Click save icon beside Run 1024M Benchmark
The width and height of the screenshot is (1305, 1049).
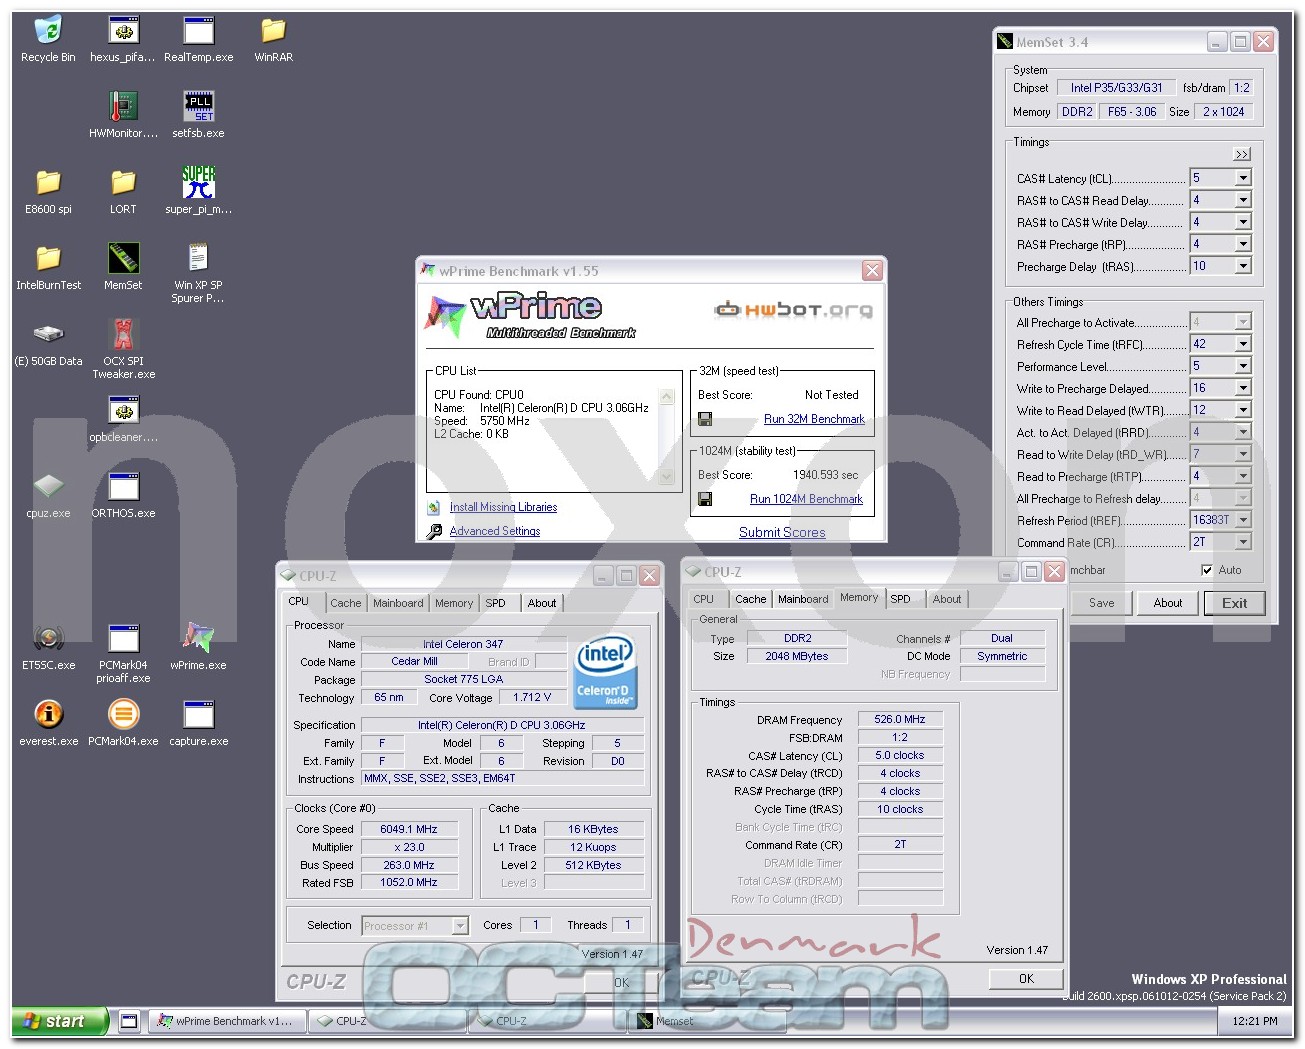(705, 499)
